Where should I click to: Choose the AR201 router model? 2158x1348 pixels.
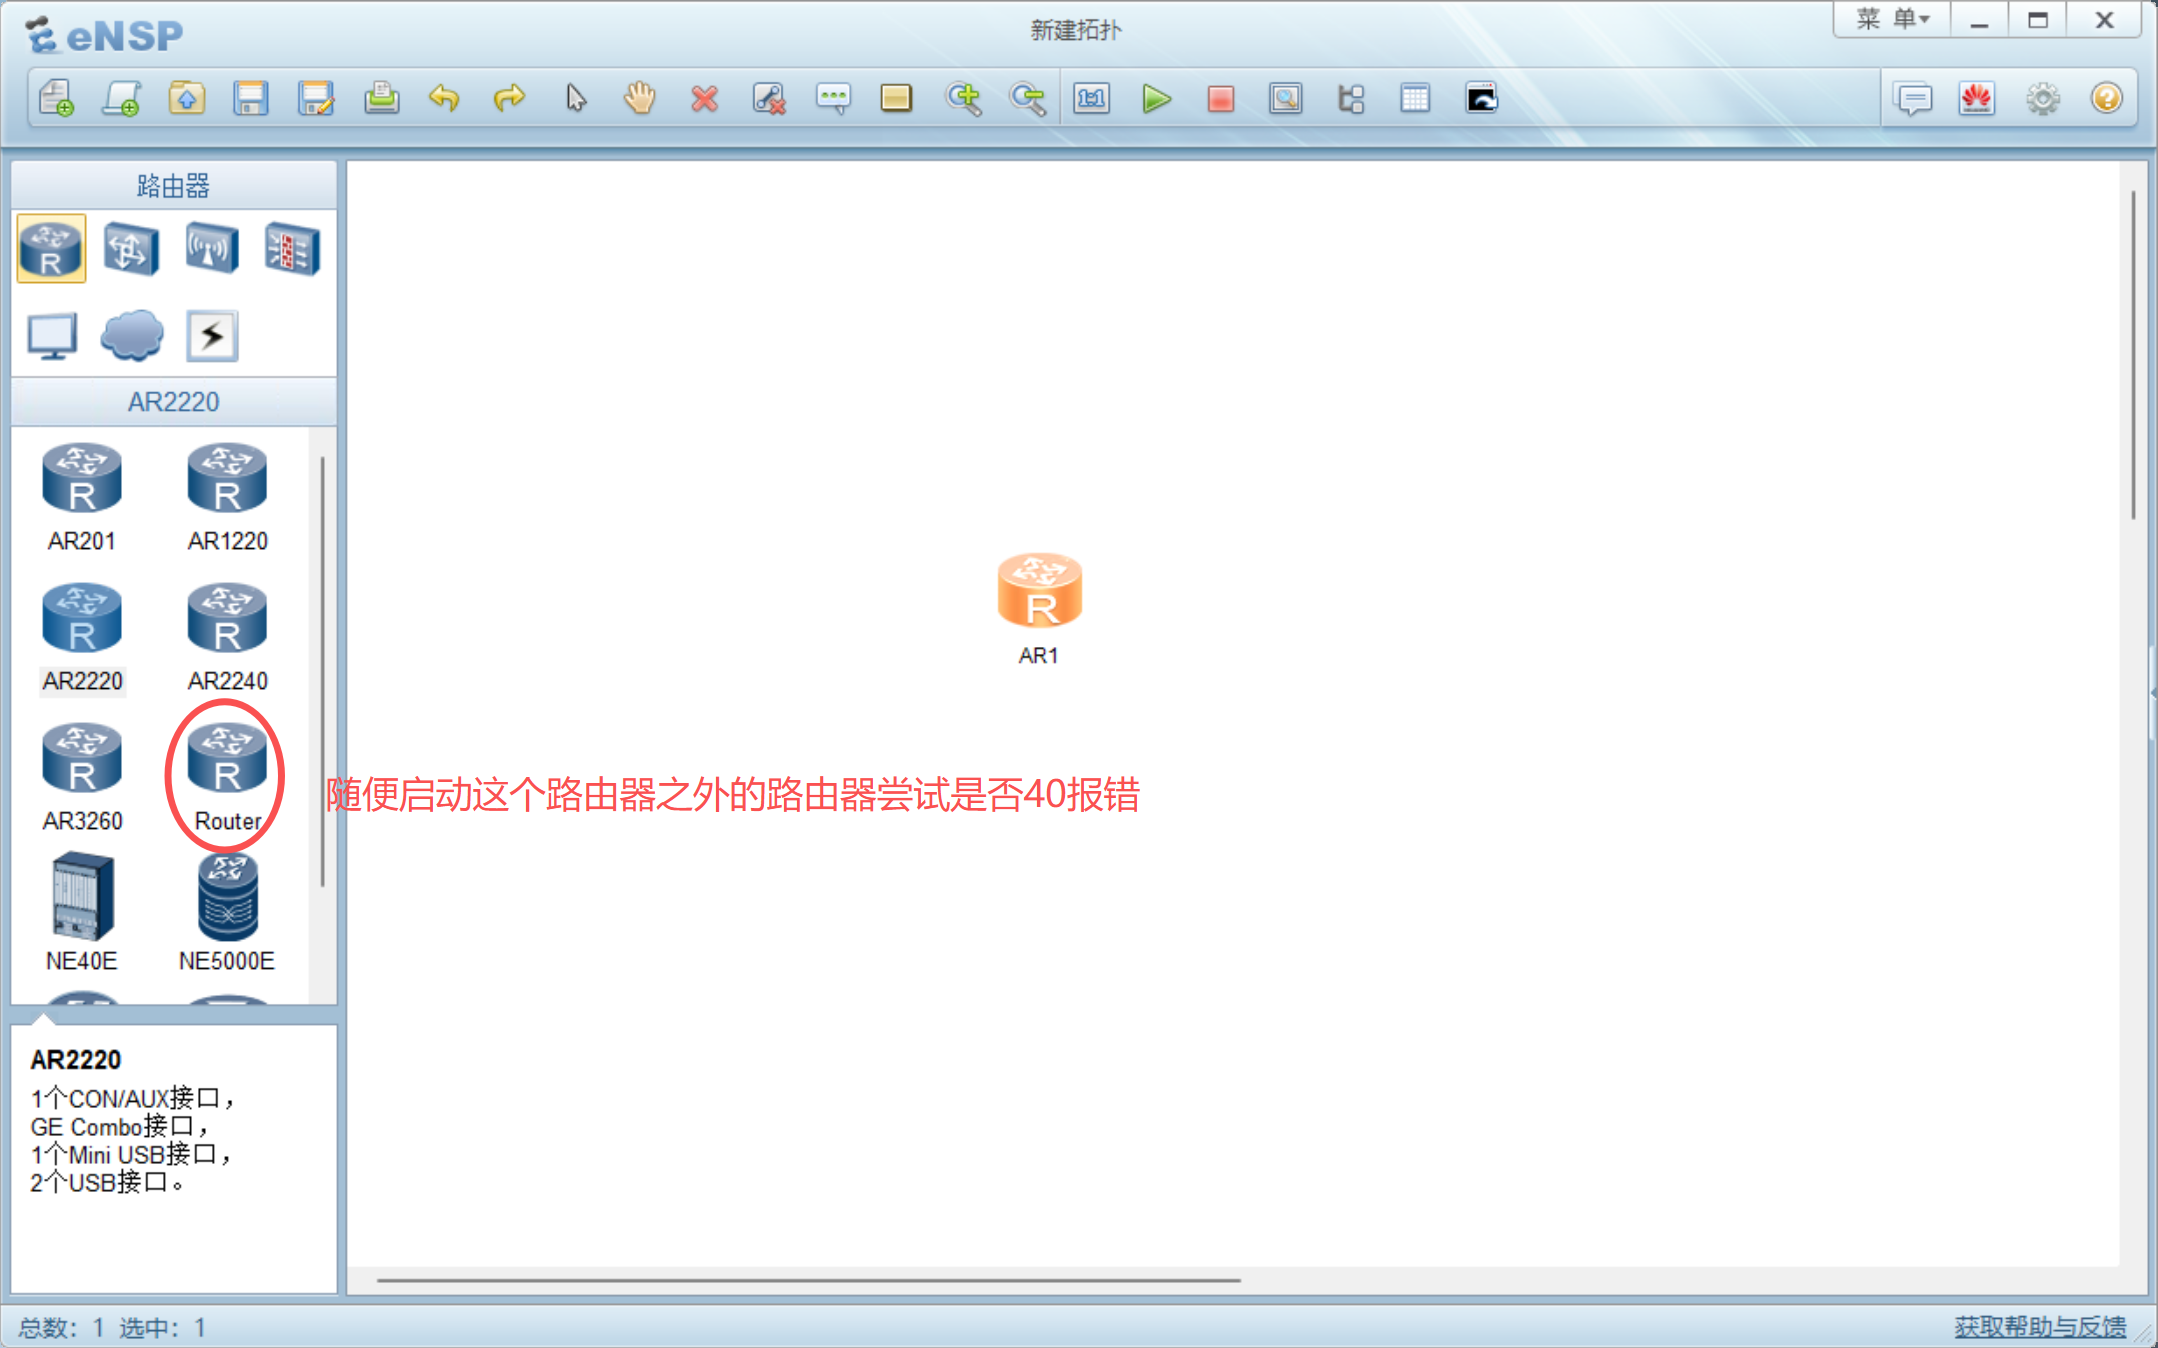tap(82, 498)
